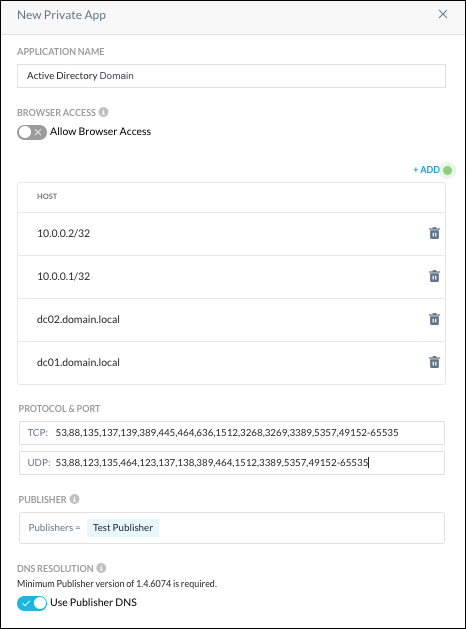The image size is (466, 629).
Task: Delete the 10.0.0.2/32 host entry
Action: tap(434, 233)
